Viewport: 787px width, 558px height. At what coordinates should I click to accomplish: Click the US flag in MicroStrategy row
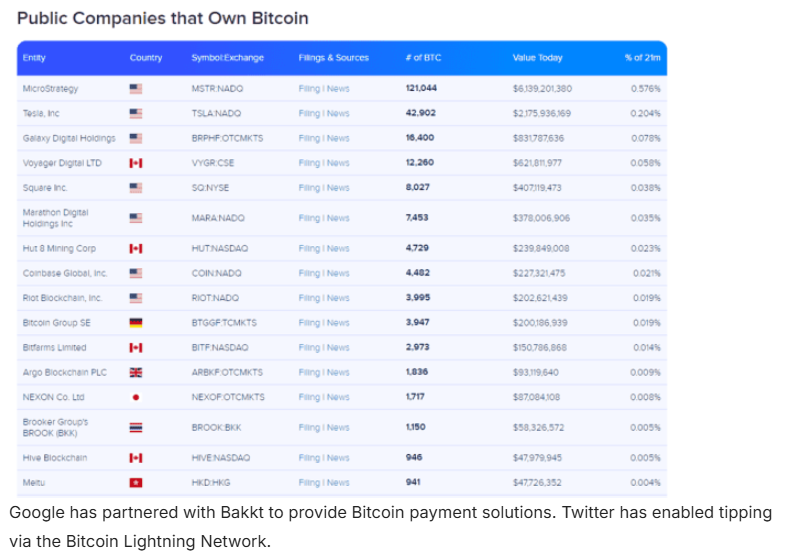pos(136,89)
